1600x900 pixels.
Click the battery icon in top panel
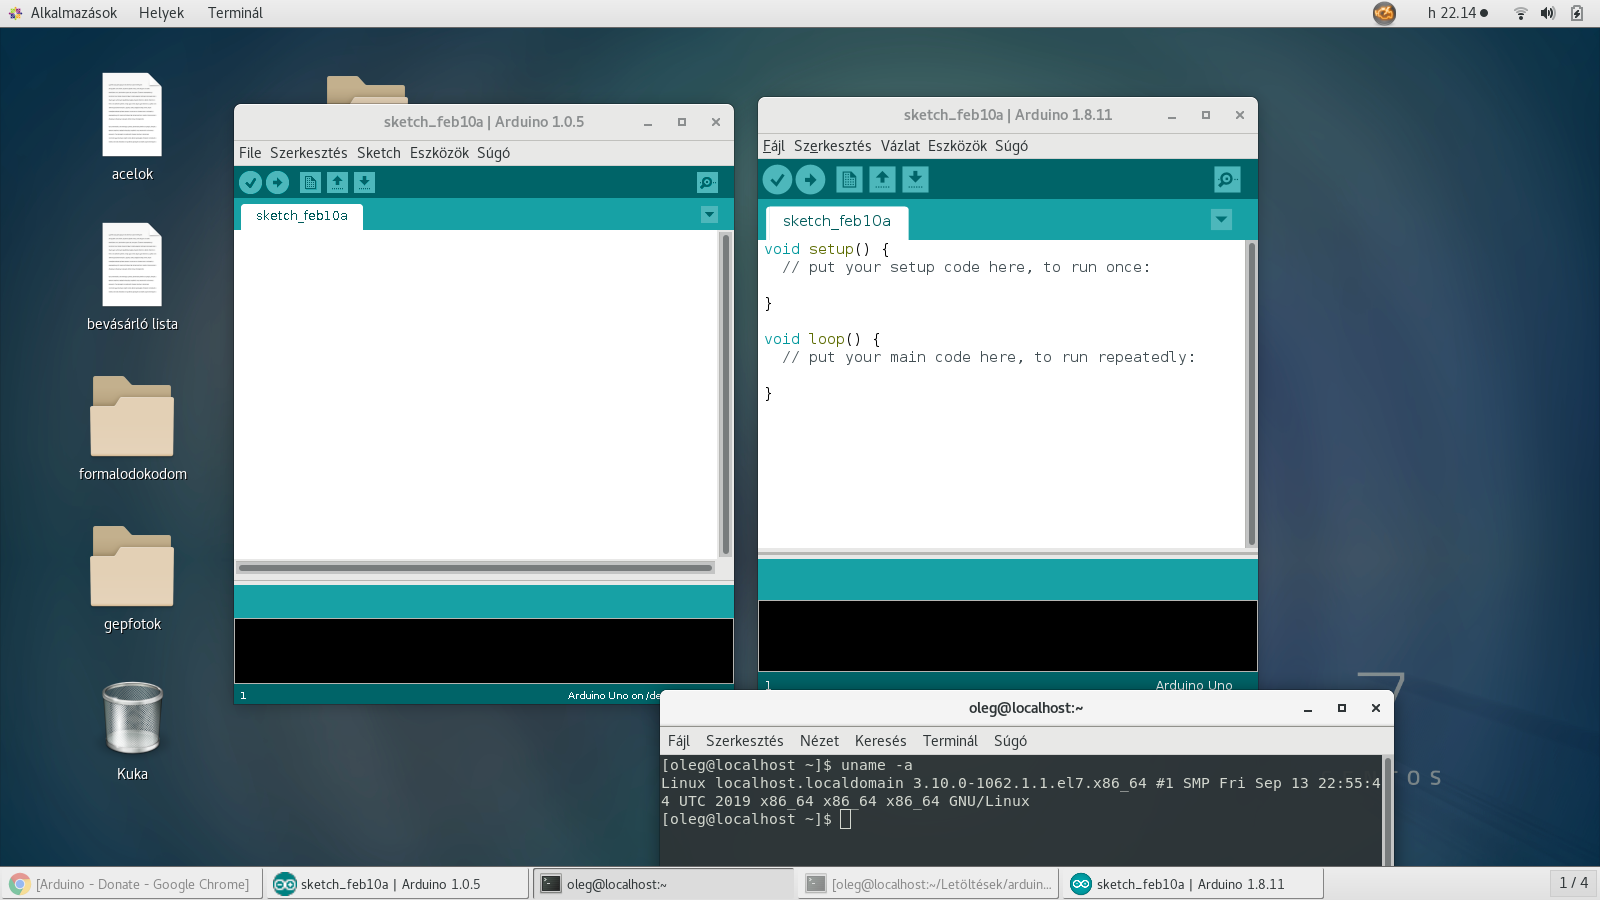coord(1577,13)
